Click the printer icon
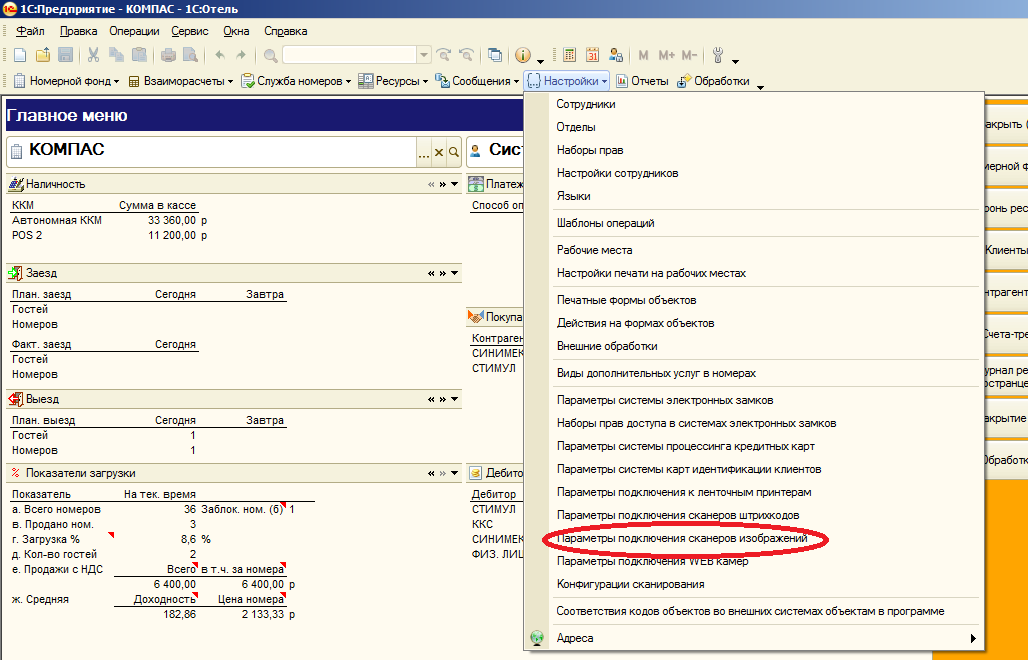 (x=168, y=56)
